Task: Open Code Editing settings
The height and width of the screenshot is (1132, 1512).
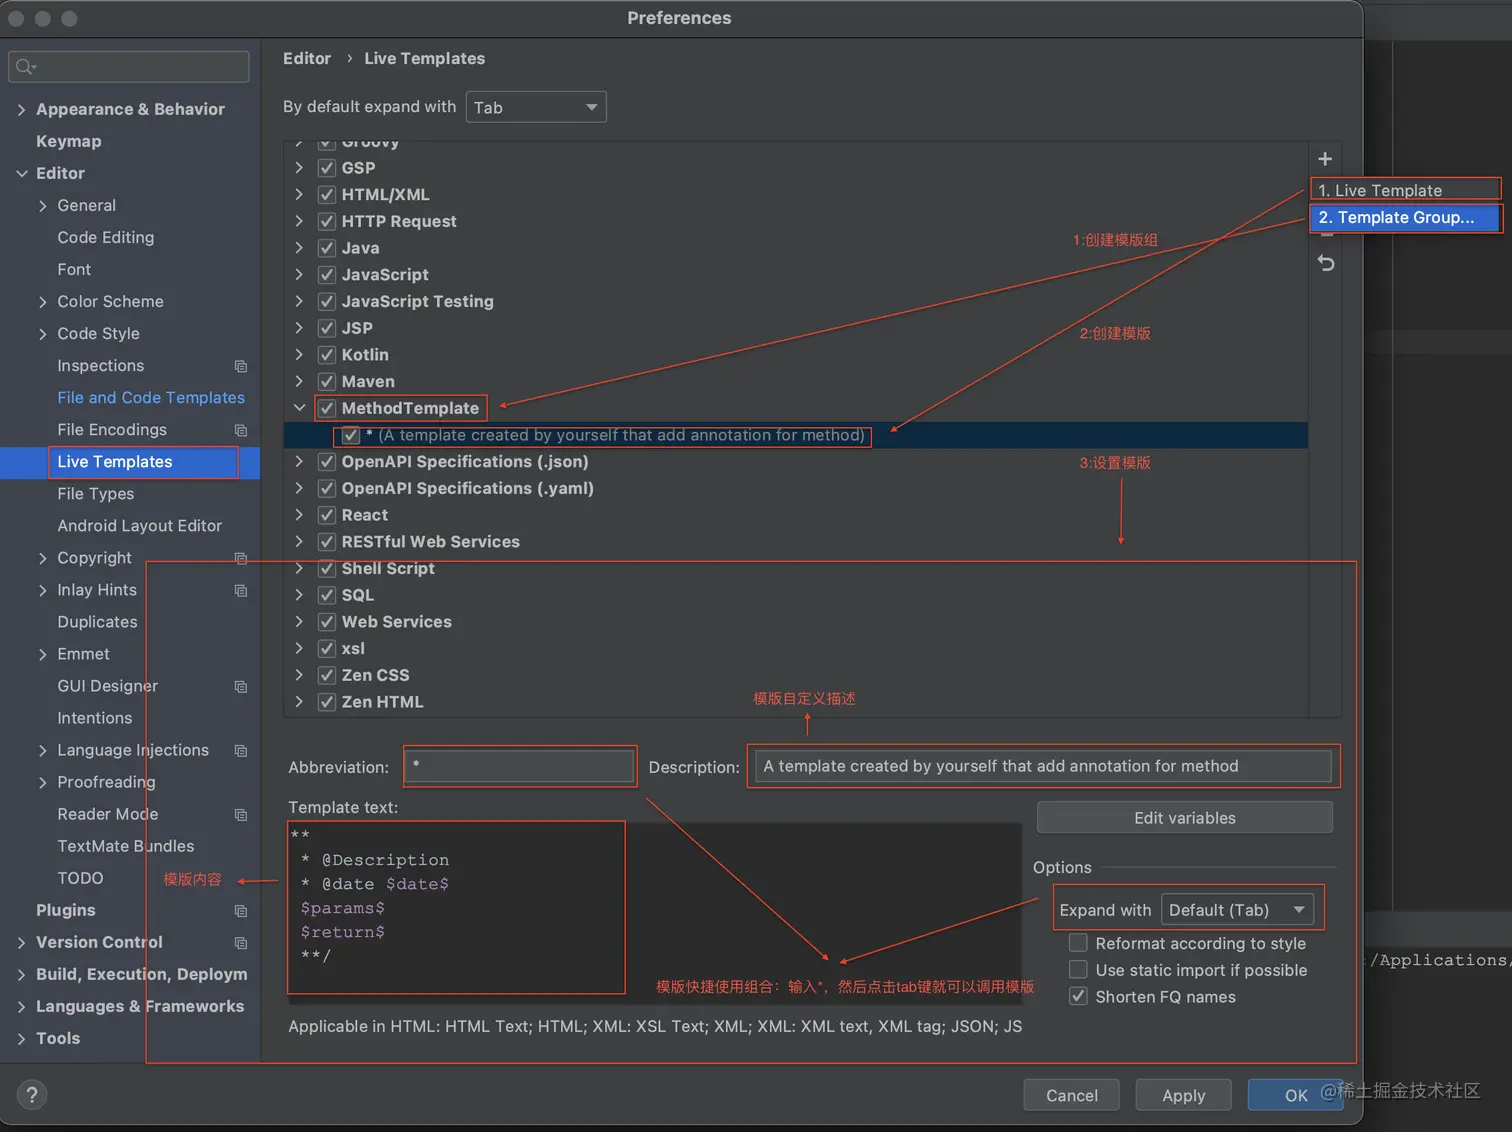Action: coord(106,238)
